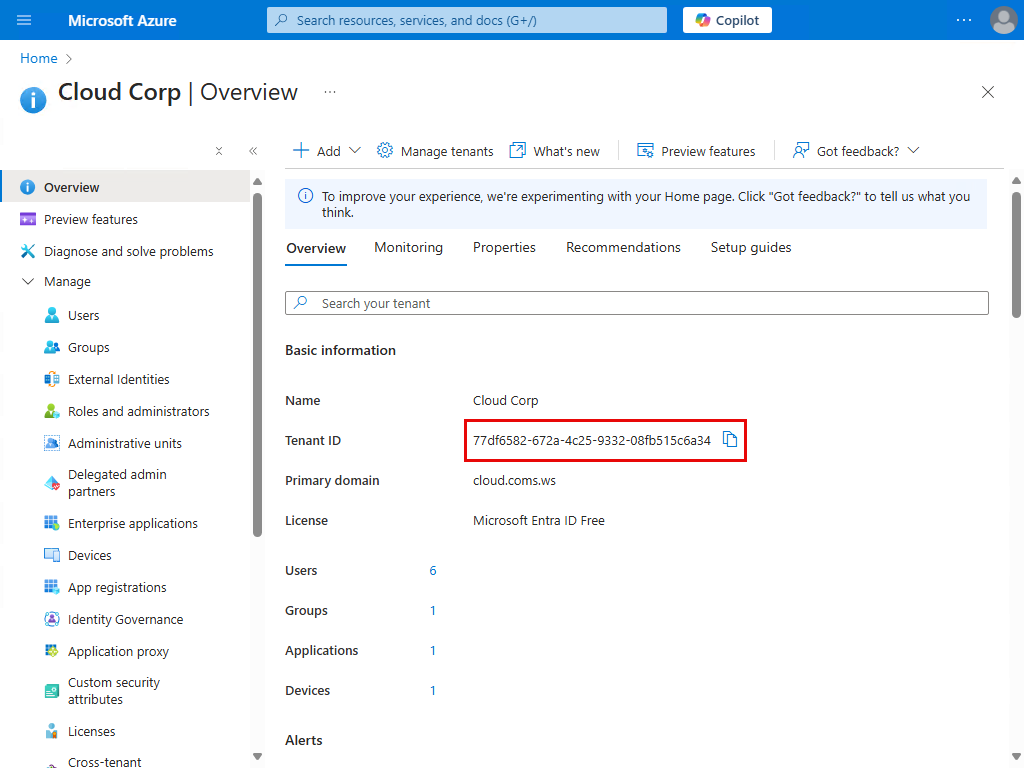The height and width of the screenshot is (768, 1024).
Task: Click the Manage tenants gear icon
Action: coord(385,151)
